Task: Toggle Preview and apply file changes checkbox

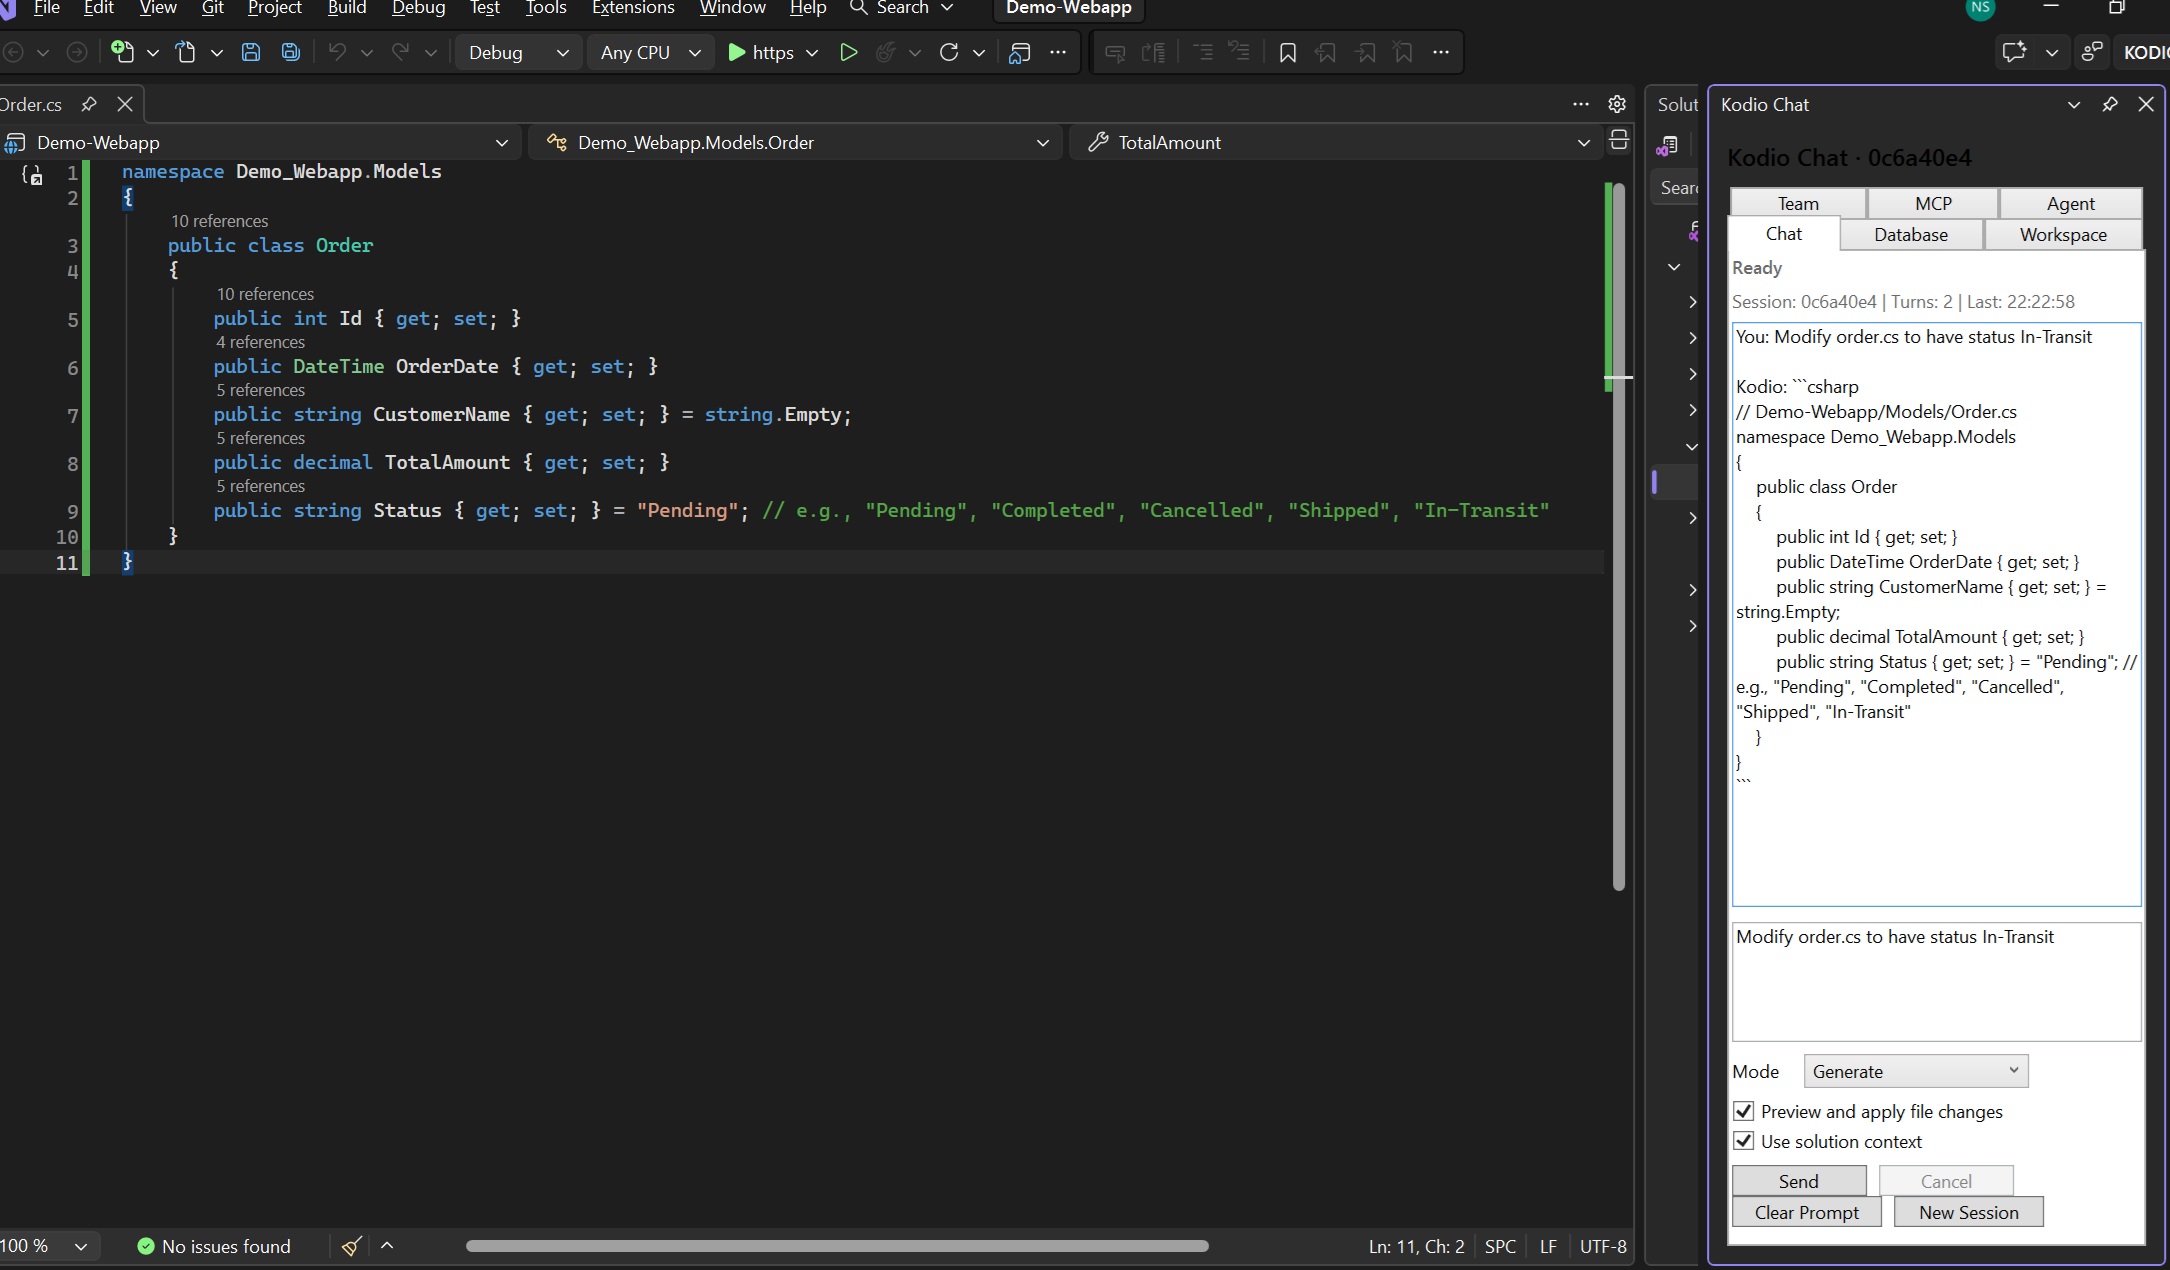Action: [x=1744, y=1111]
